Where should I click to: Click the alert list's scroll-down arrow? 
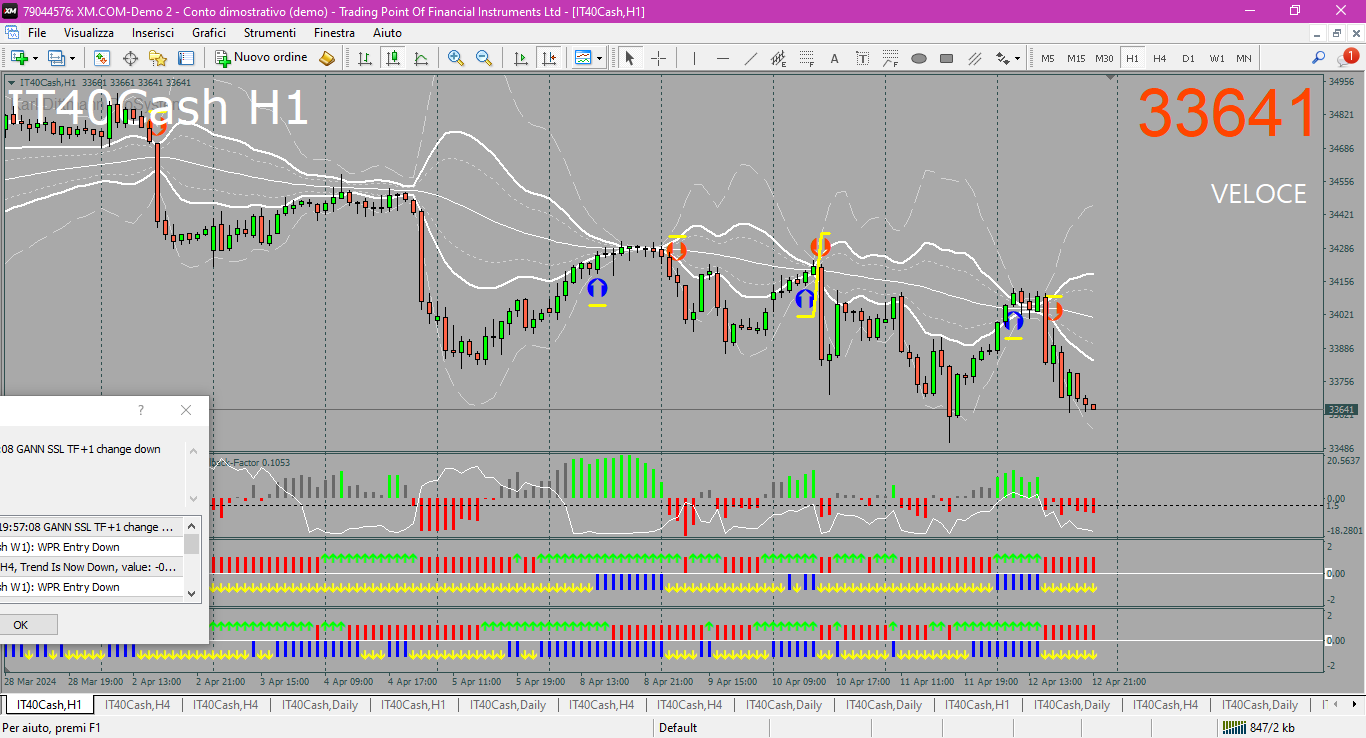coord(192,593)
